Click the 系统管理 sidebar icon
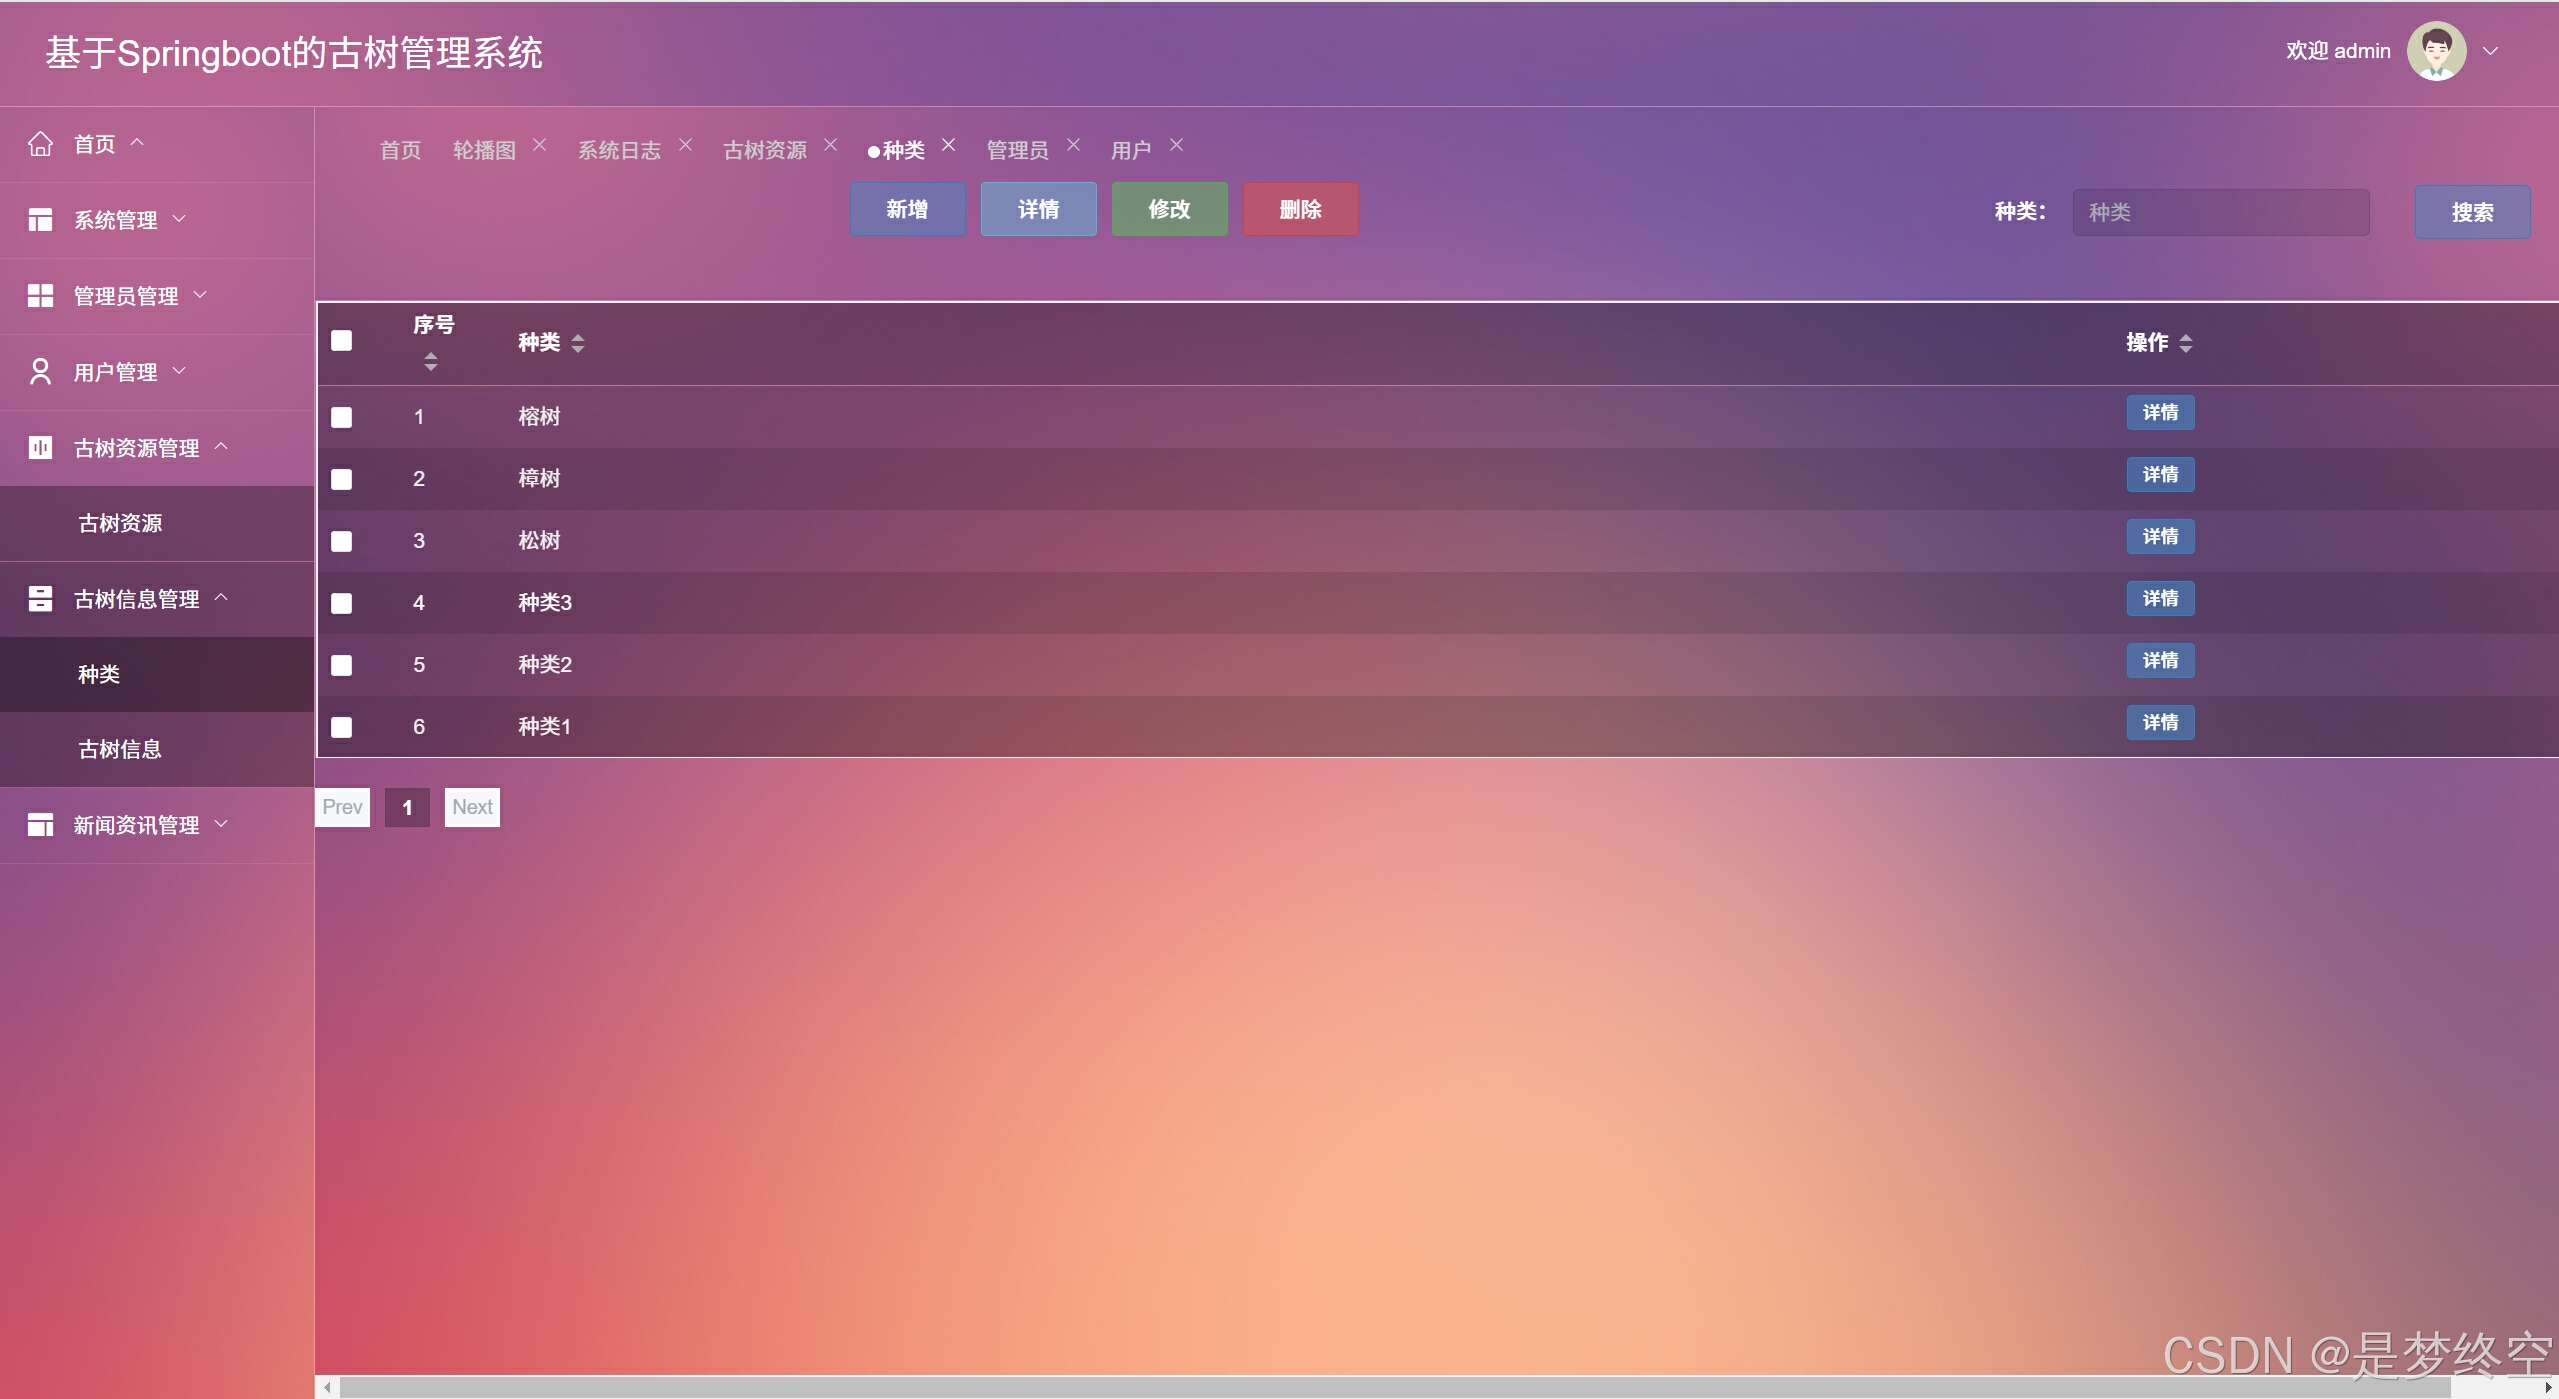The image size is (2559, 1399). click(40, 220)
